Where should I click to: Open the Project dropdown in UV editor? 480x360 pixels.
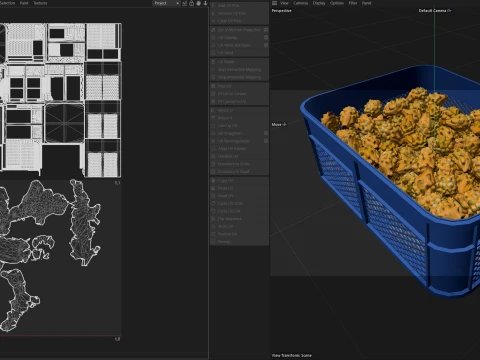(x=166, y=3)
